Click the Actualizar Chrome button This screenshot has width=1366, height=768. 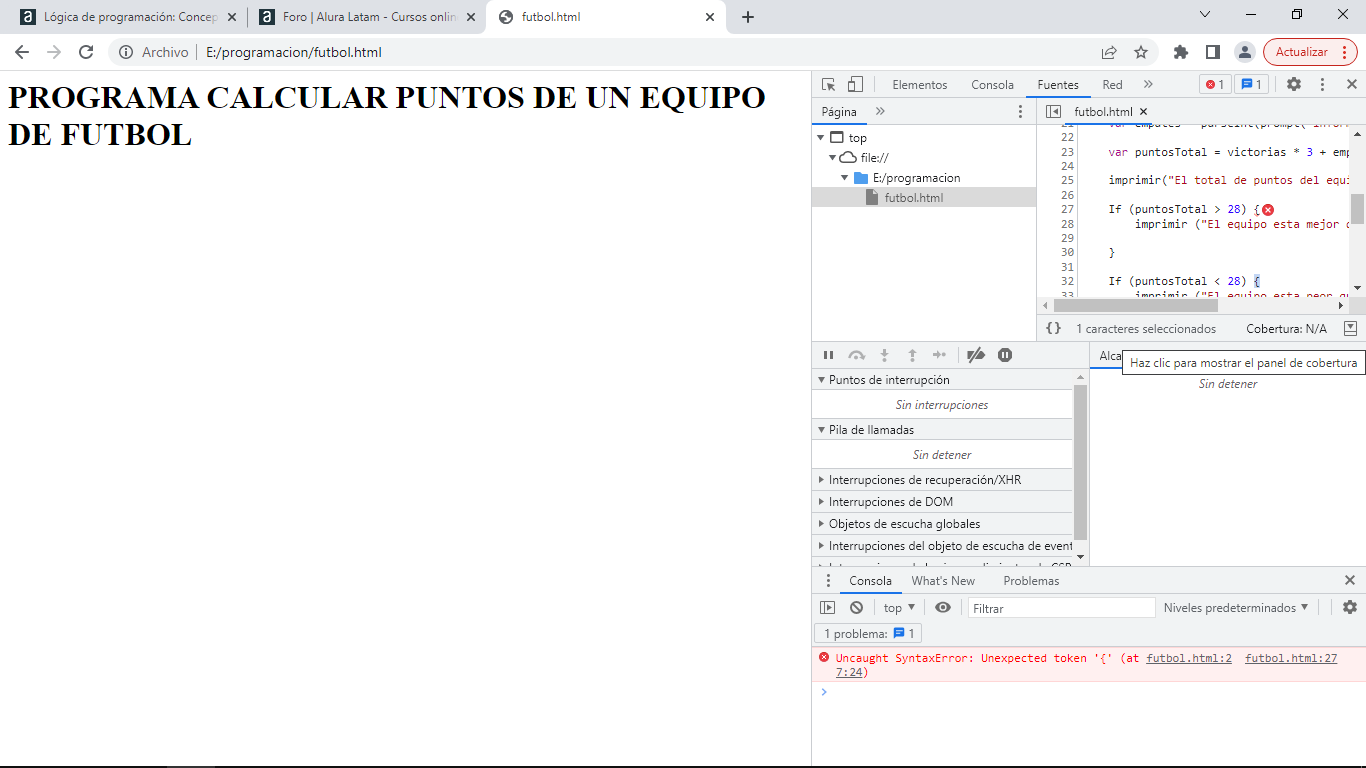(1310, 52)
